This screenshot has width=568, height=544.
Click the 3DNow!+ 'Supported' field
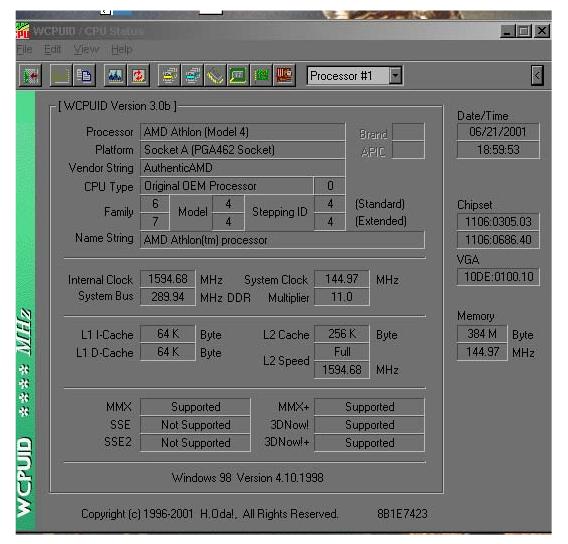click(x=369, y=443)
